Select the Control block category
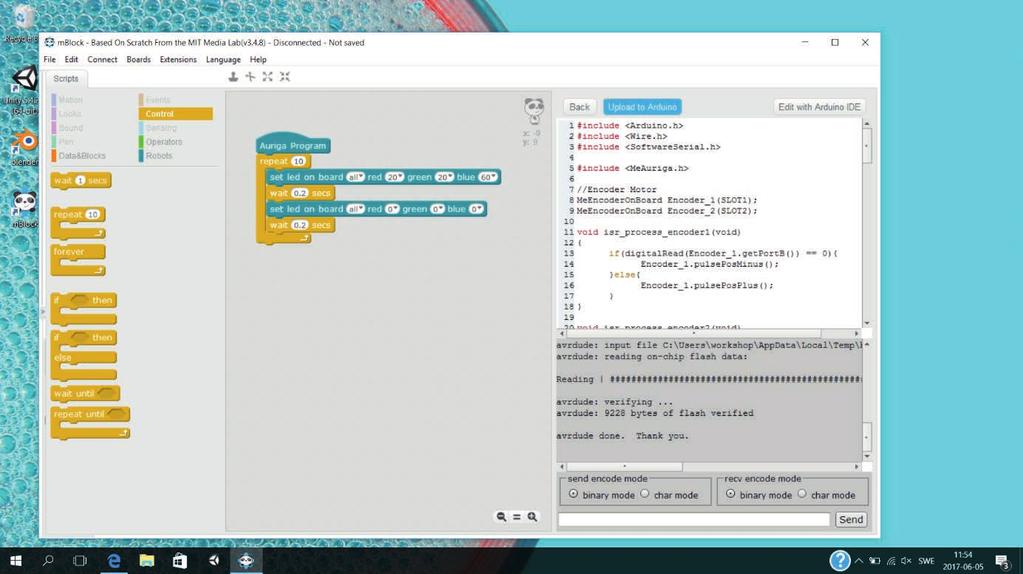Viewport: 1023px width, 574px height. click(x=176, y=113)
